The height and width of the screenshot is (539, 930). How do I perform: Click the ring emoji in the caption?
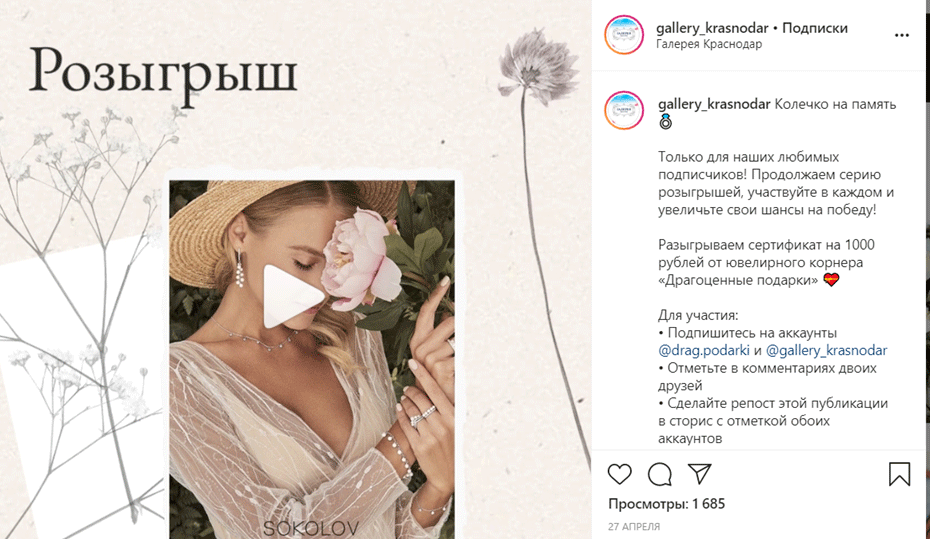(x=665, y=122)
